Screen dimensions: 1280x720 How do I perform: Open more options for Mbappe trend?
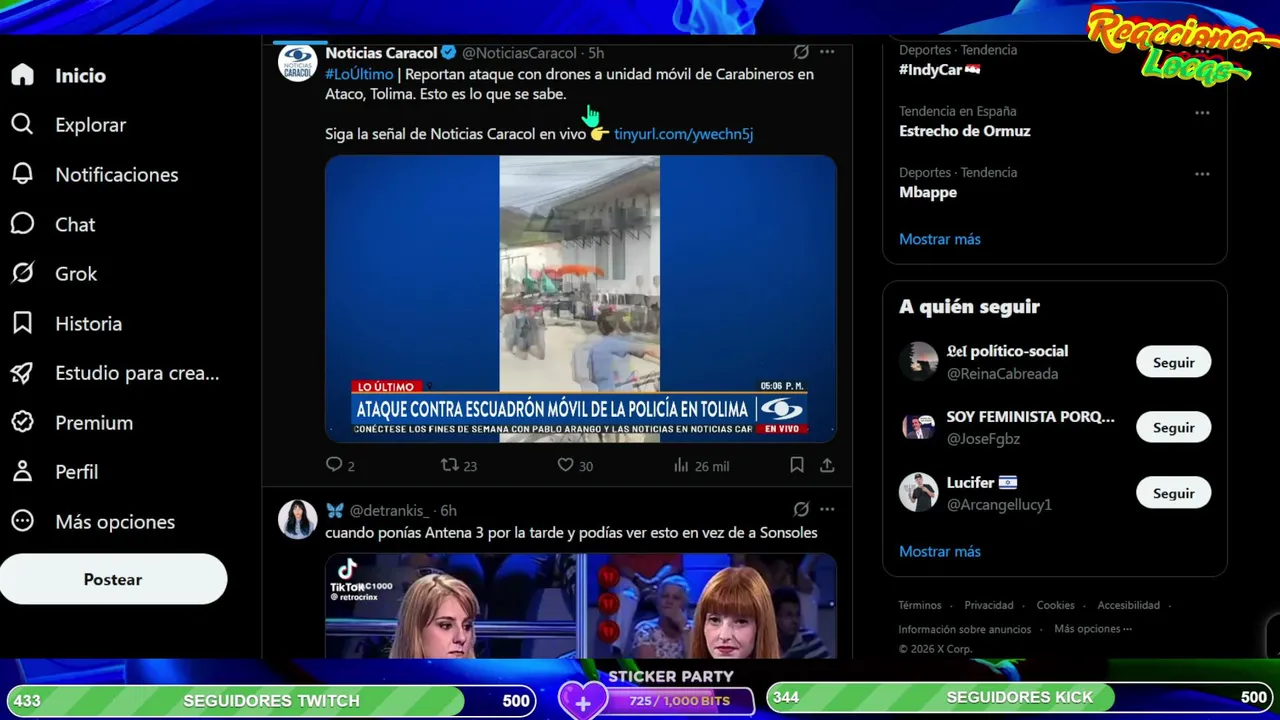(1202, 173)
